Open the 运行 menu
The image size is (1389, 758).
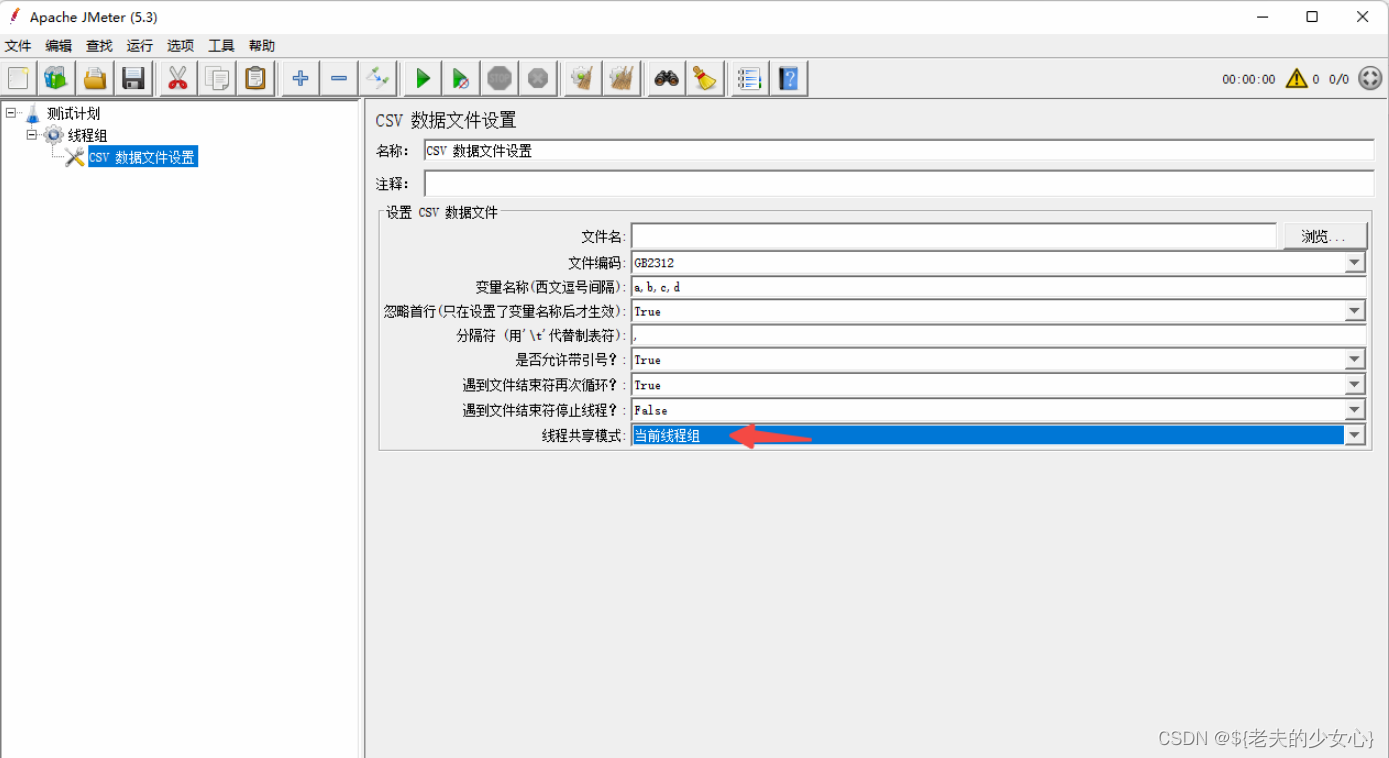[x=140, y=46]
